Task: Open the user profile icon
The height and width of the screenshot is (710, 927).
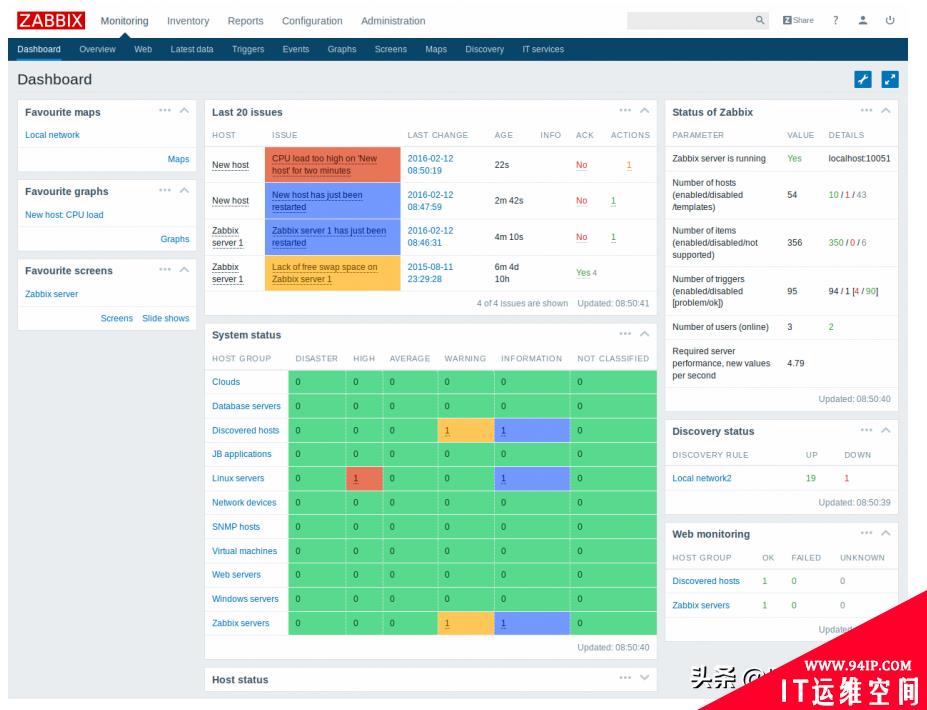Action: coord(863,20)
